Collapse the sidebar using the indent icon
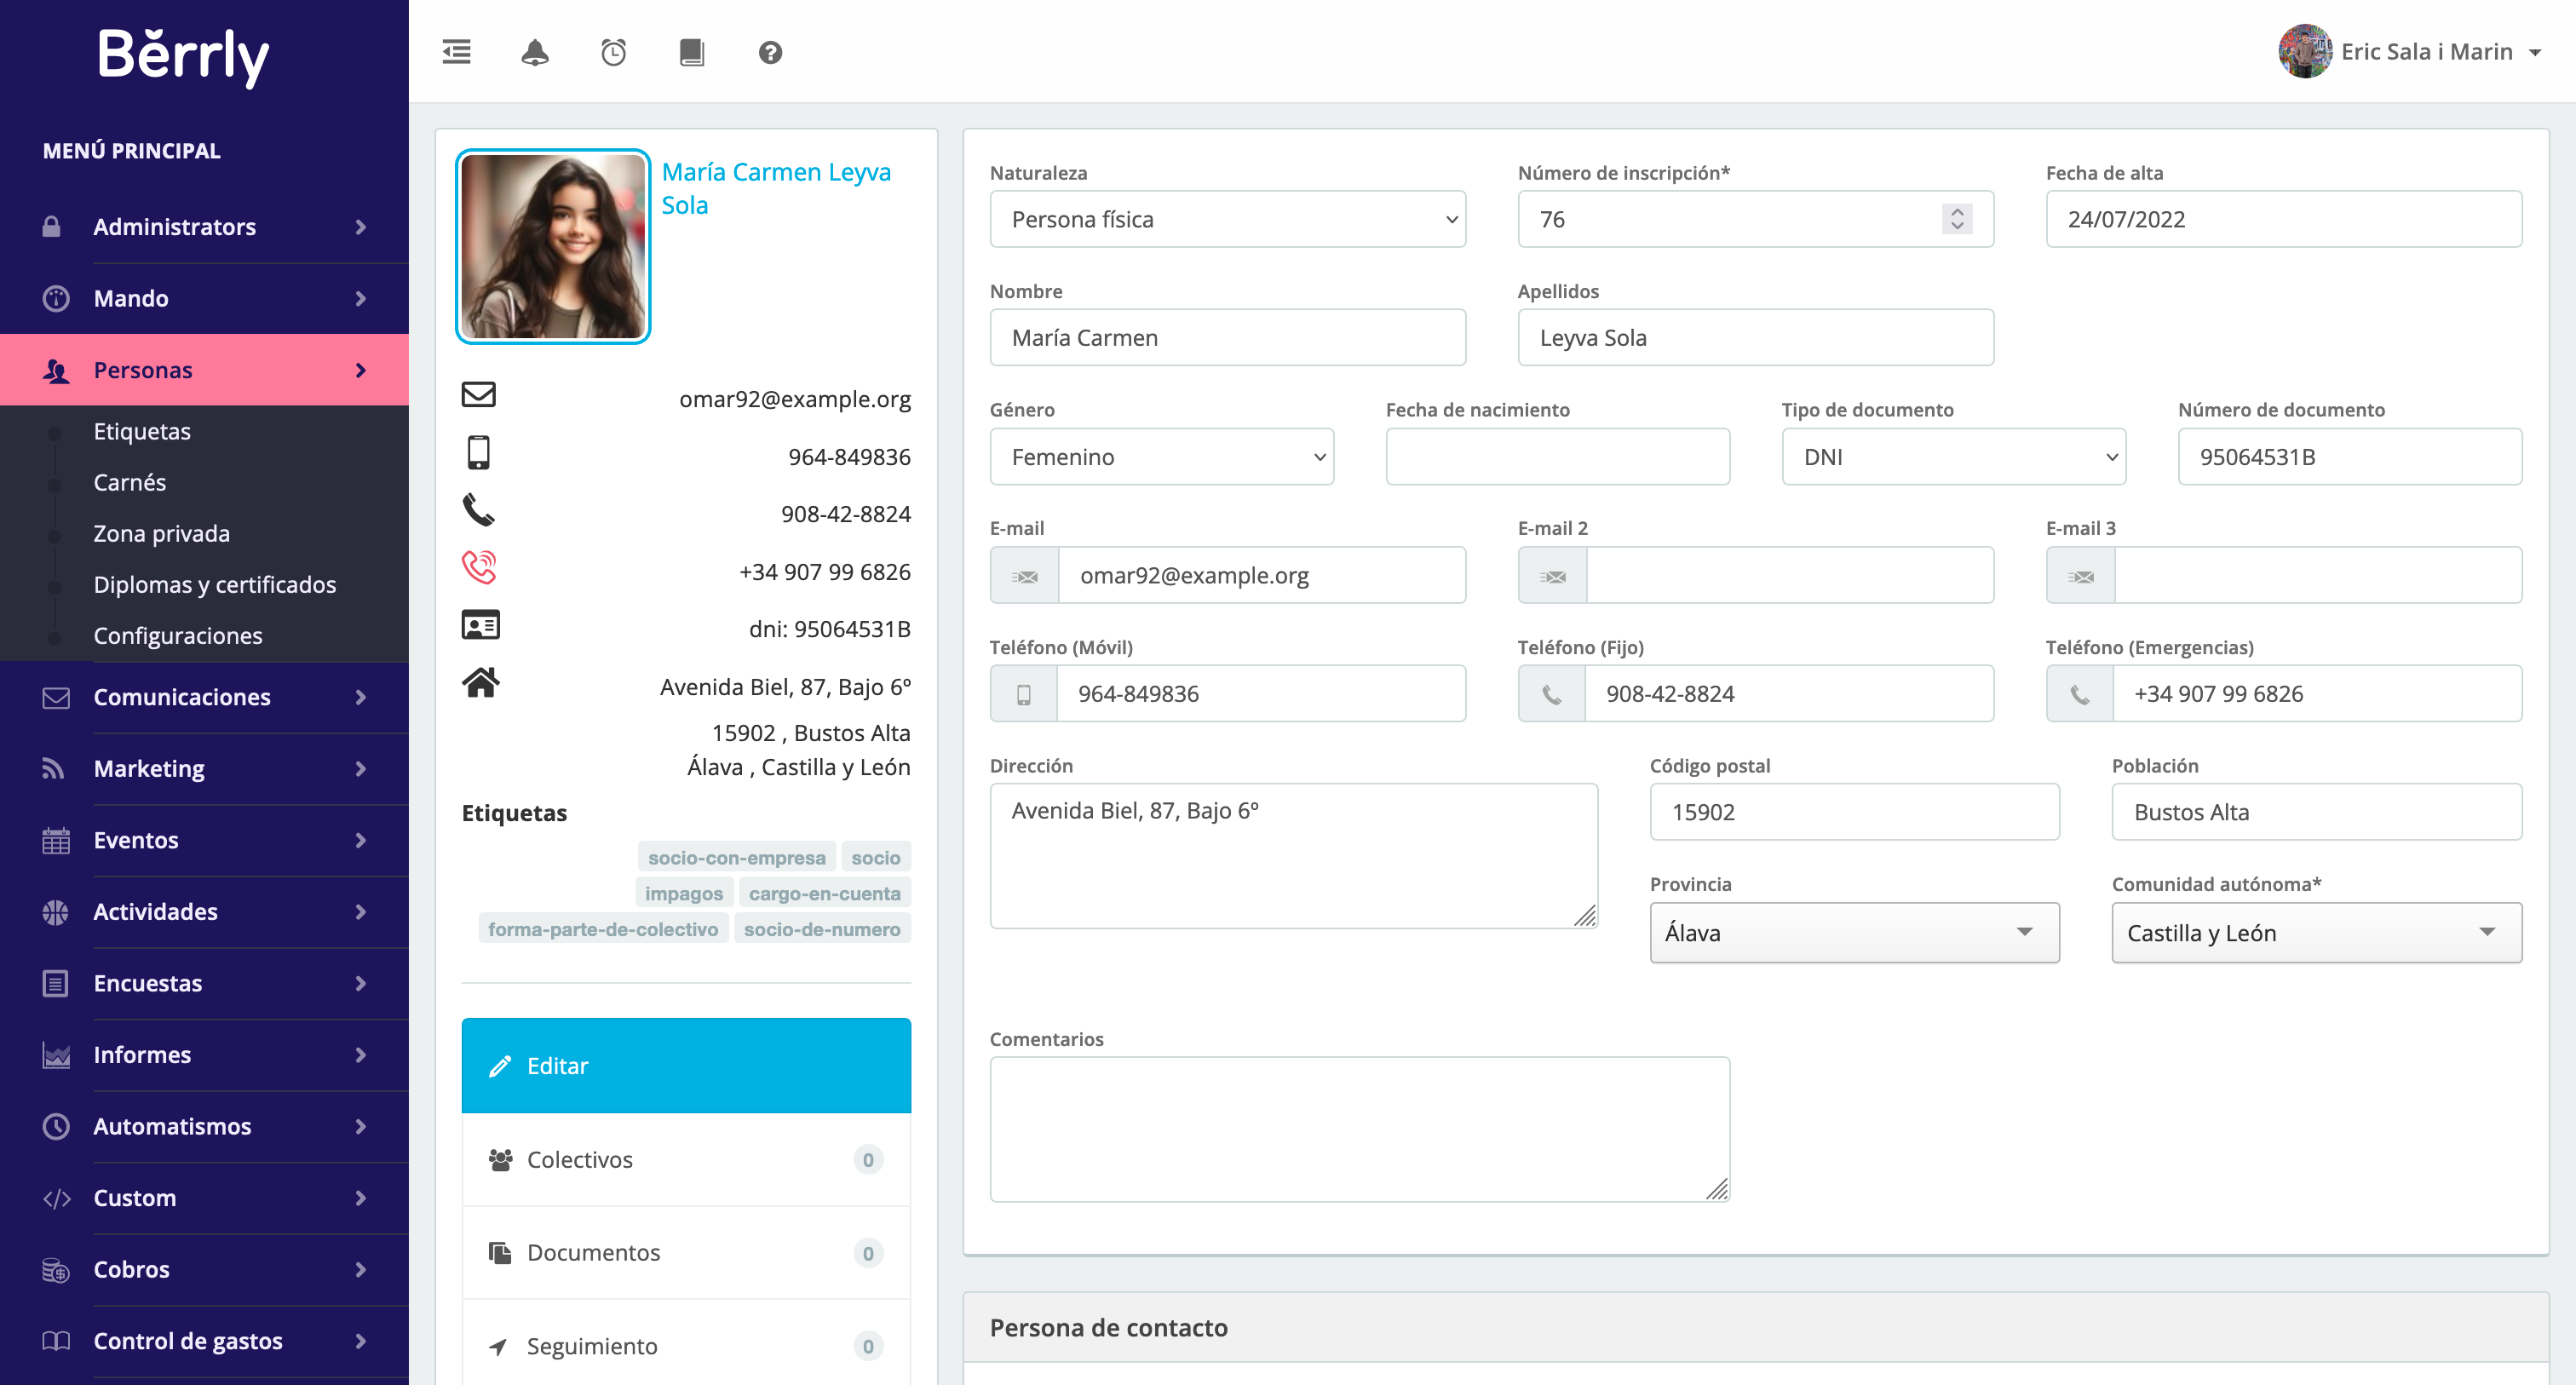Screen dimensions: 2576x1385 pyautogui.click(x=456, y=52)
